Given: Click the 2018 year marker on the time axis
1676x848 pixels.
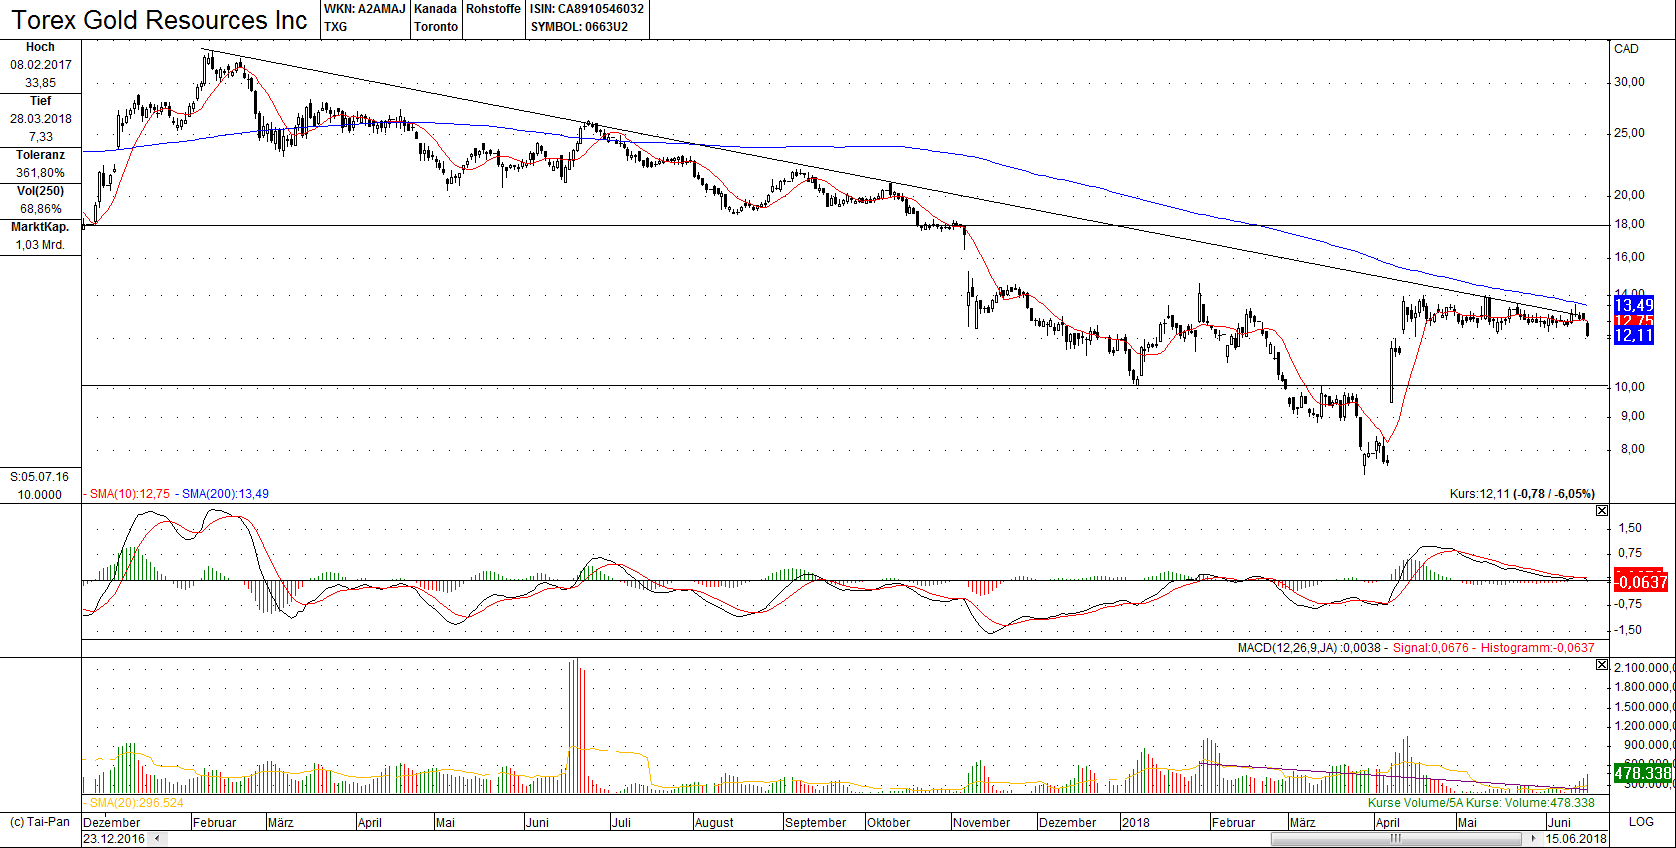Looking at the screenshot, I should [1136, 823].
